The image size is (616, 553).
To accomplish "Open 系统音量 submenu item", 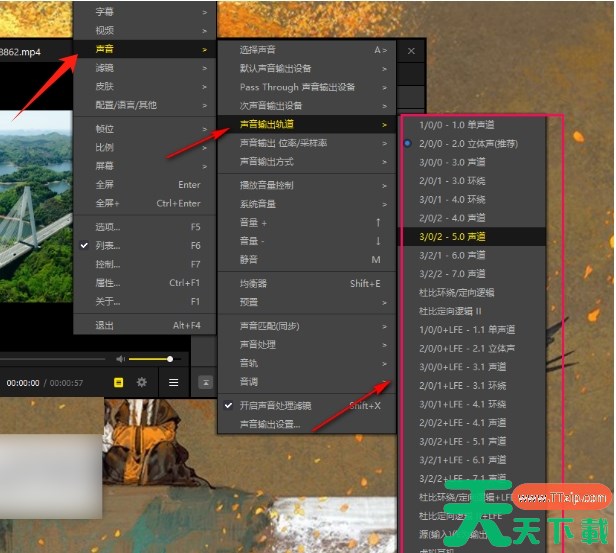I will pos(306,204).
